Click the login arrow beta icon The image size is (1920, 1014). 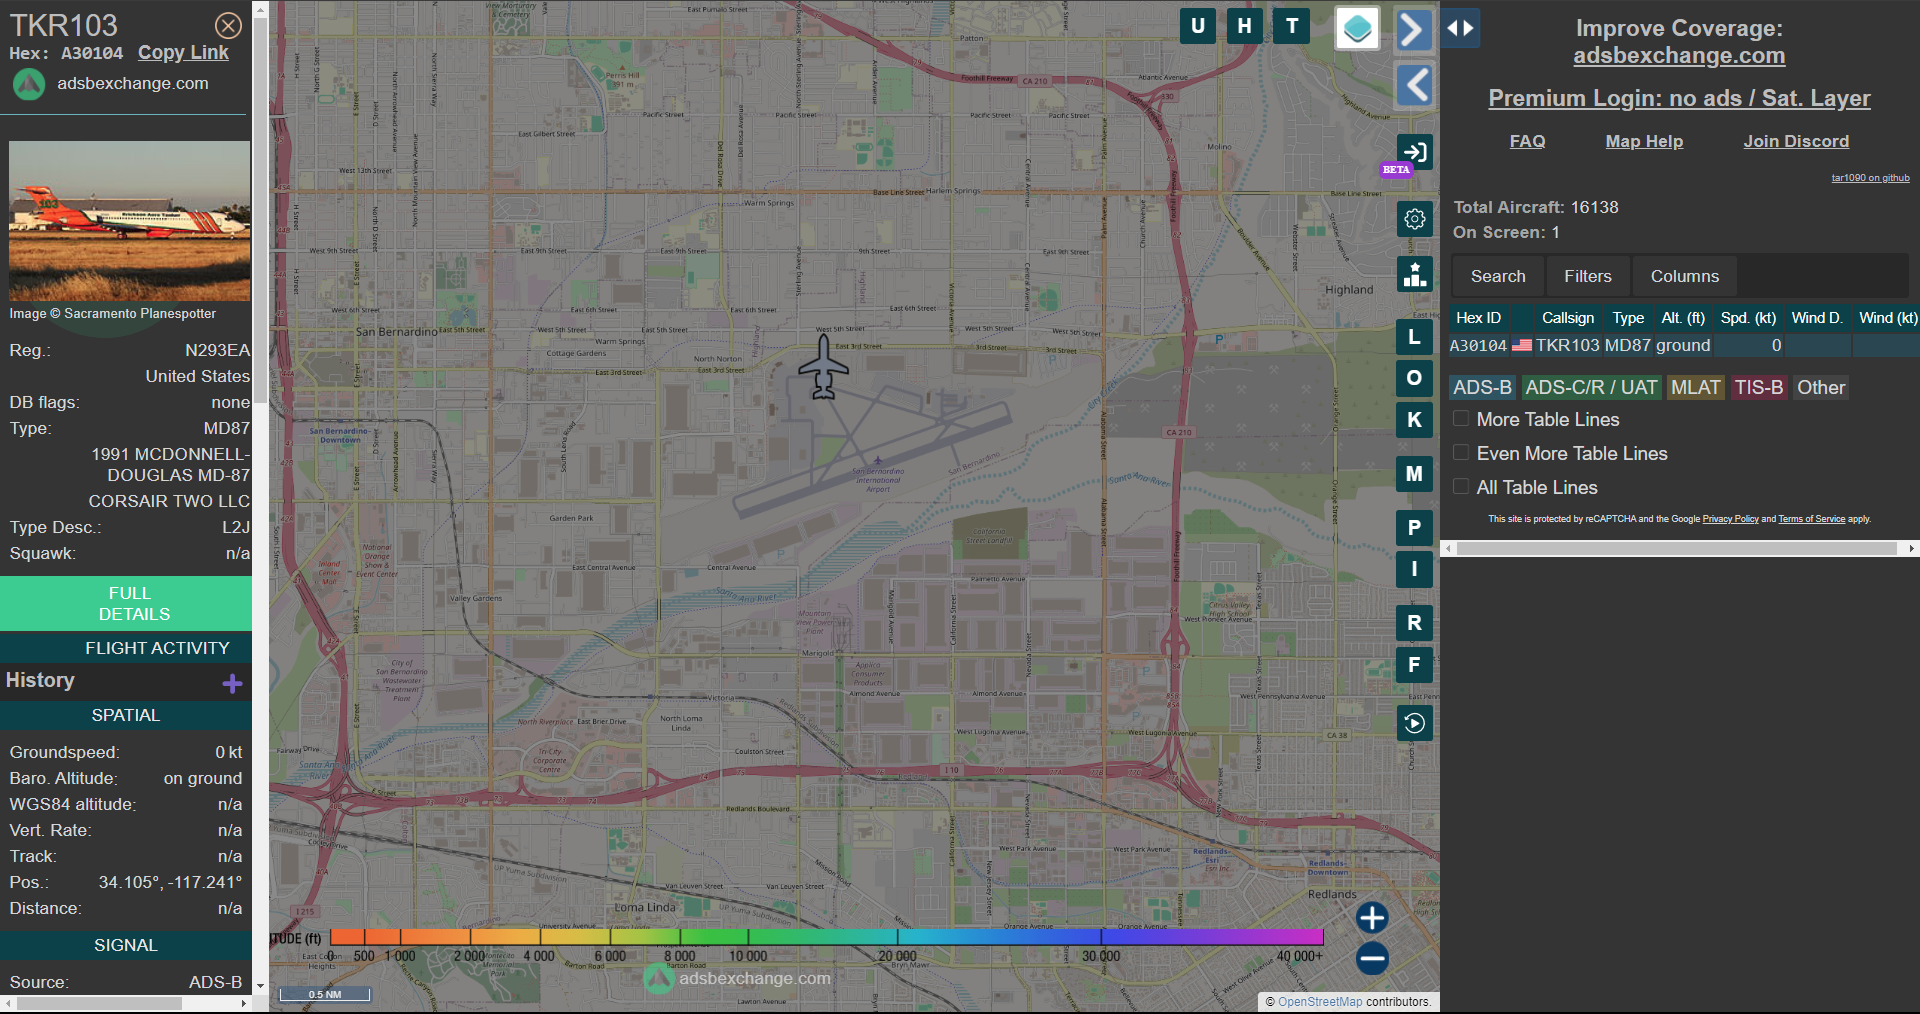[1414, 152]
